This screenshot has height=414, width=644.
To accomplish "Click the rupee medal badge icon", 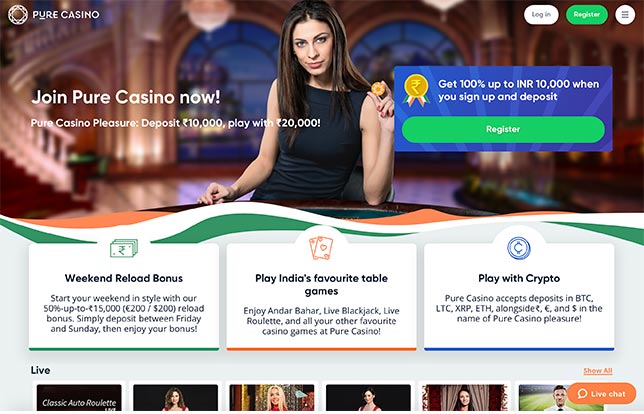I will coord(416,90).
